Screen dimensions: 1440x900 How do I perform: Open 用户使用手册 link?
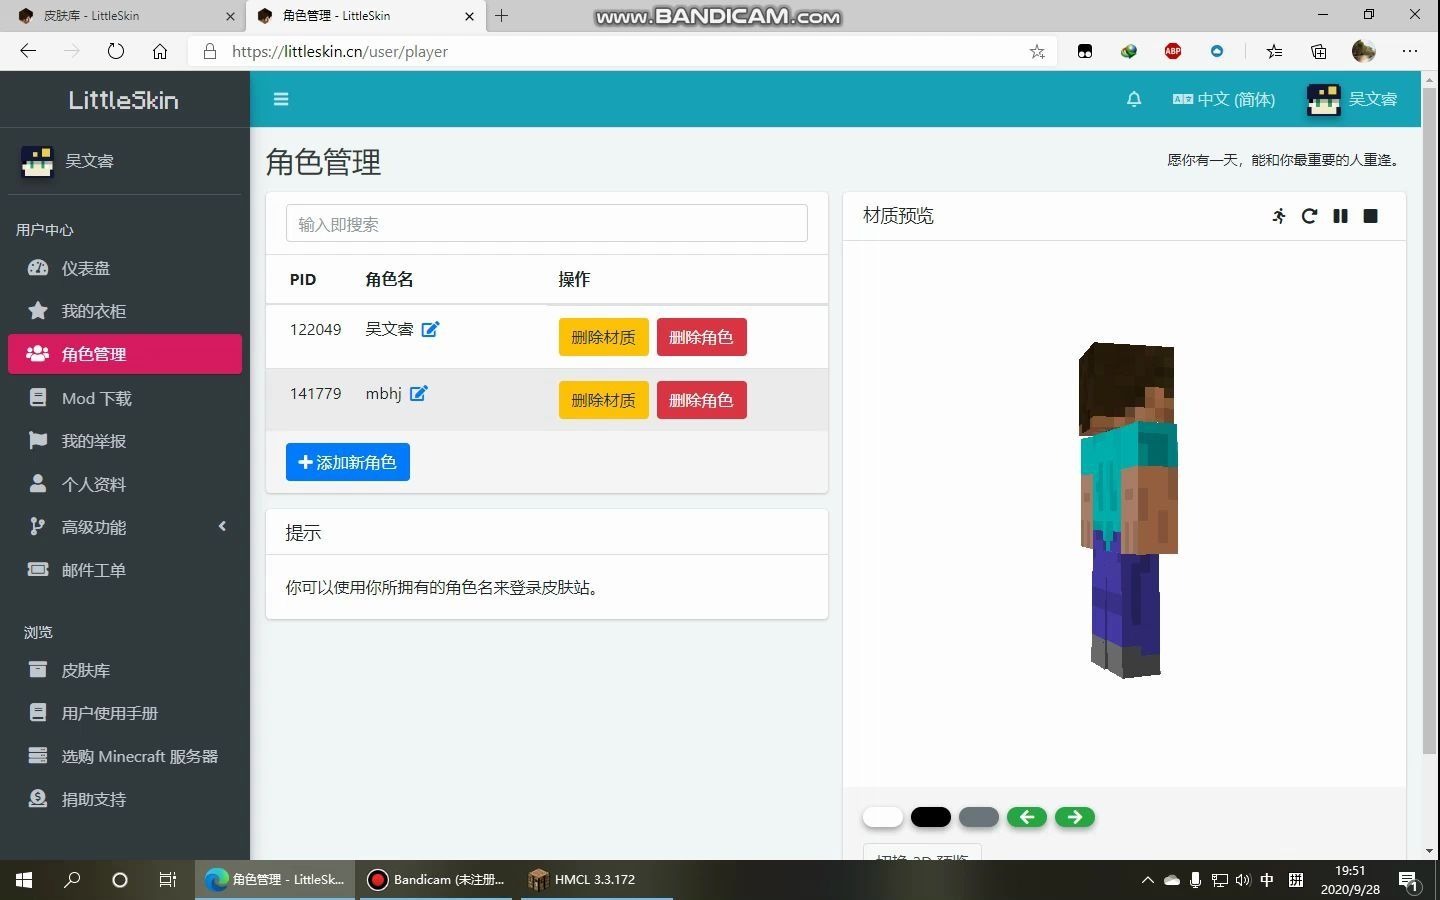click(x=125, y=713)
